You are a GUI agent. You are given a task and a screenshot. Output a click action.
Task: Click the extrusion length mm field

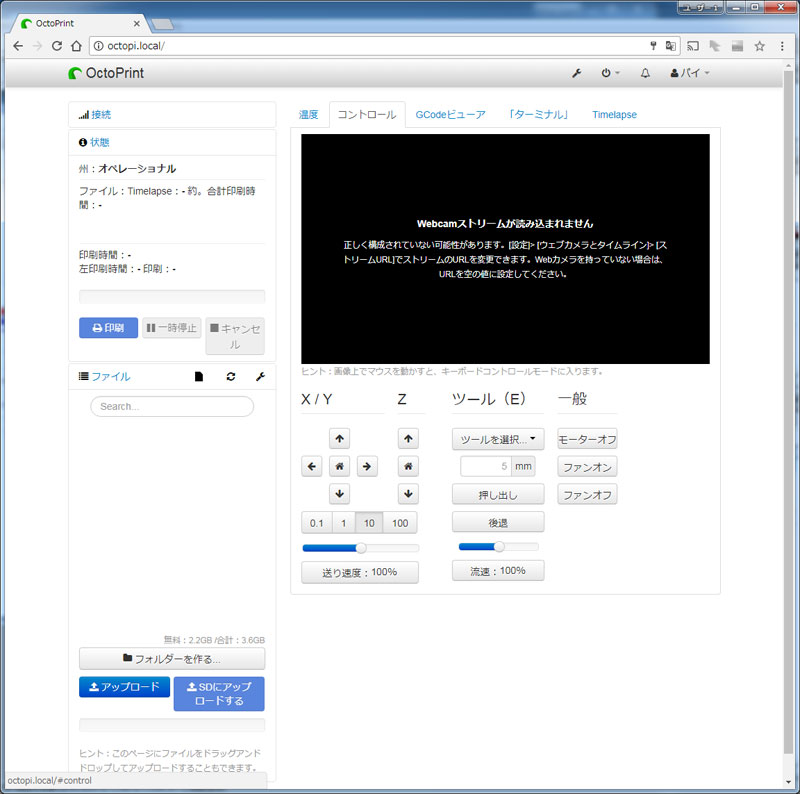tap(485, 466)
